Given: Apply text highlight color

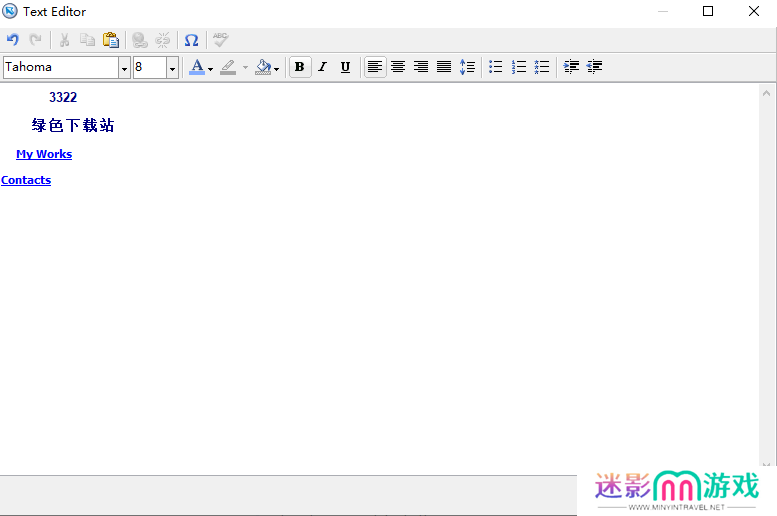Looking at the screenshot, I should [228, 66].
